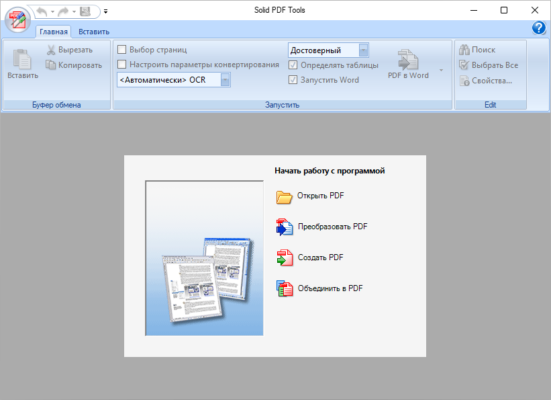
Task: Click the Открыть PDF link text
Action: pyautogui.click(x=320, y=195)
